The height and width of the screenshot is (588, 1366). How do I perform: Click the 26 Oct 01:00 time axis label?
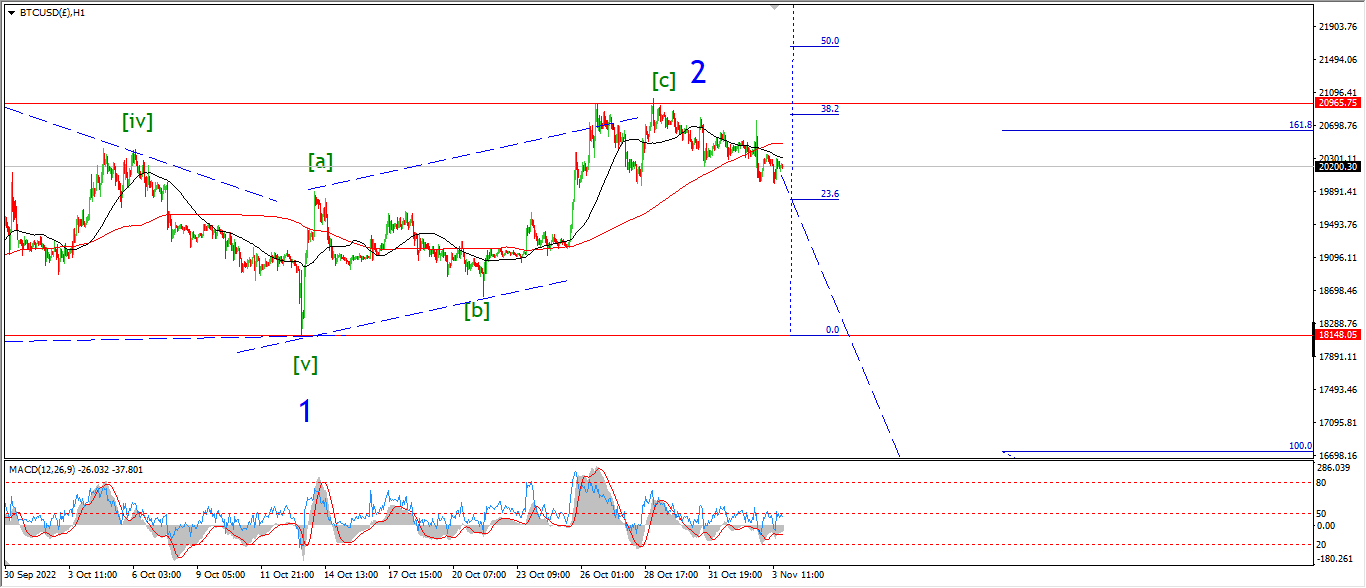coord(607,575)
